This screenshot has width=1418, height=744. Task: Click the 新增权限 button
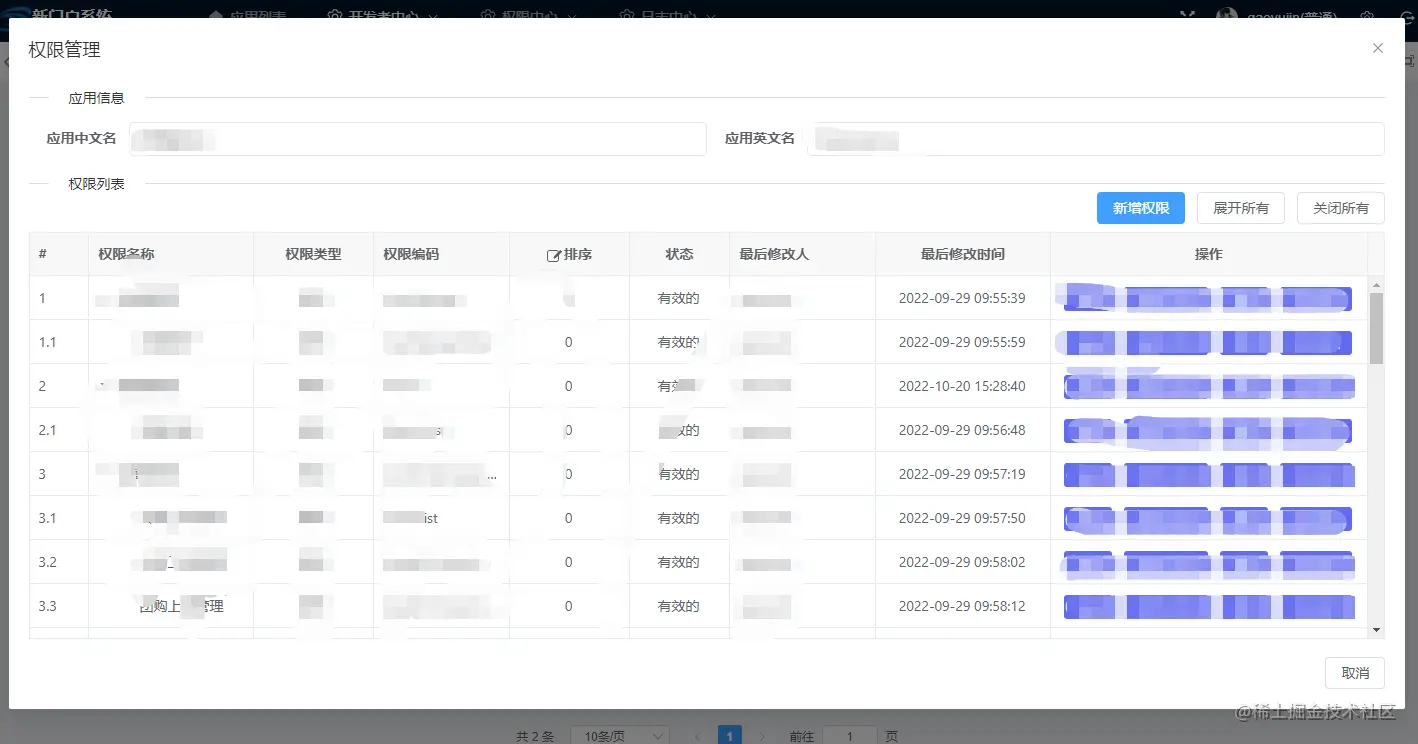(1141, 208)
